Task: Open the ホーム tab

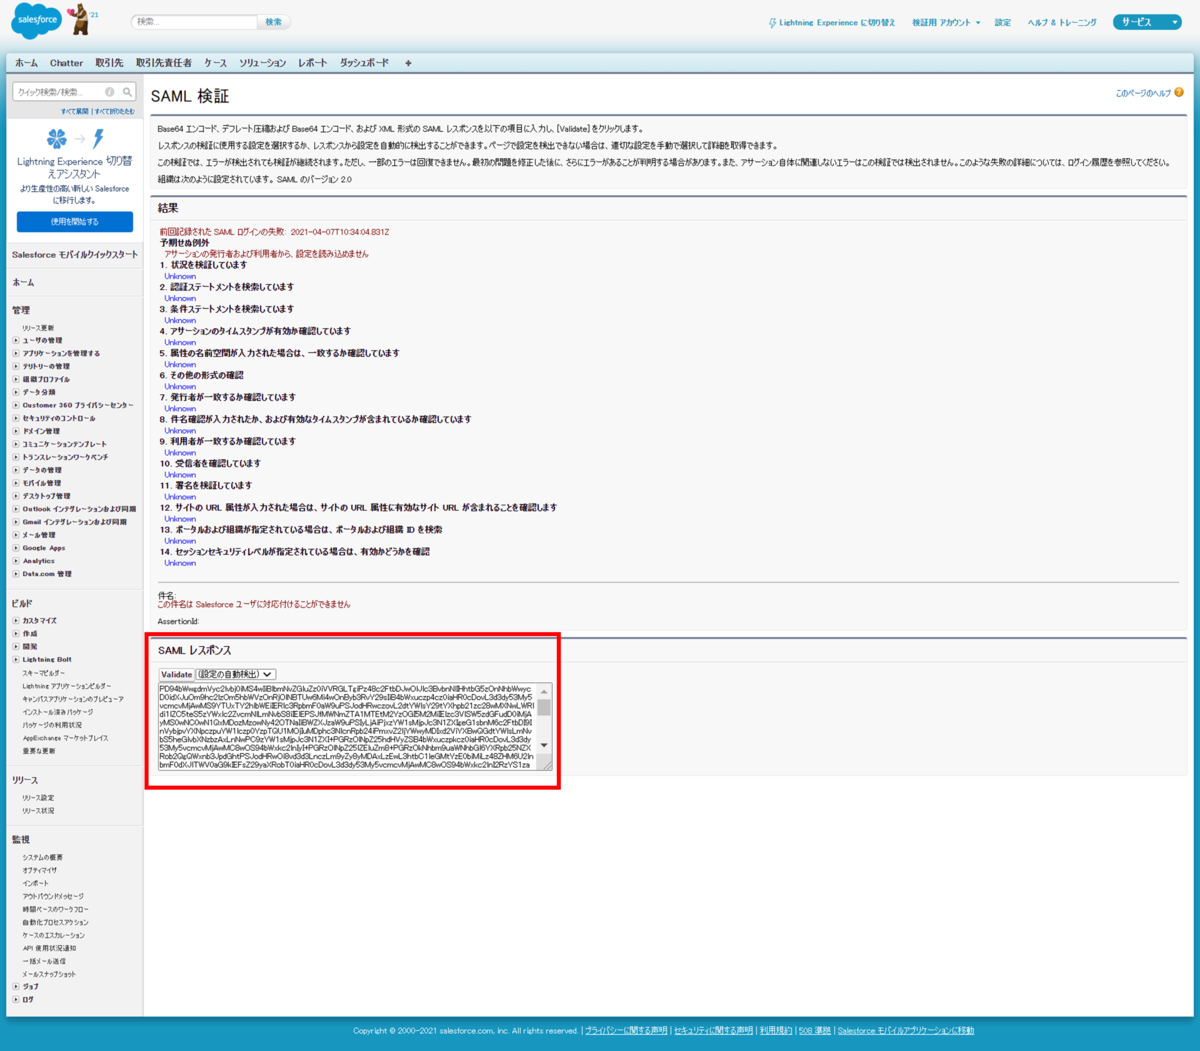Action: point(26,63)
